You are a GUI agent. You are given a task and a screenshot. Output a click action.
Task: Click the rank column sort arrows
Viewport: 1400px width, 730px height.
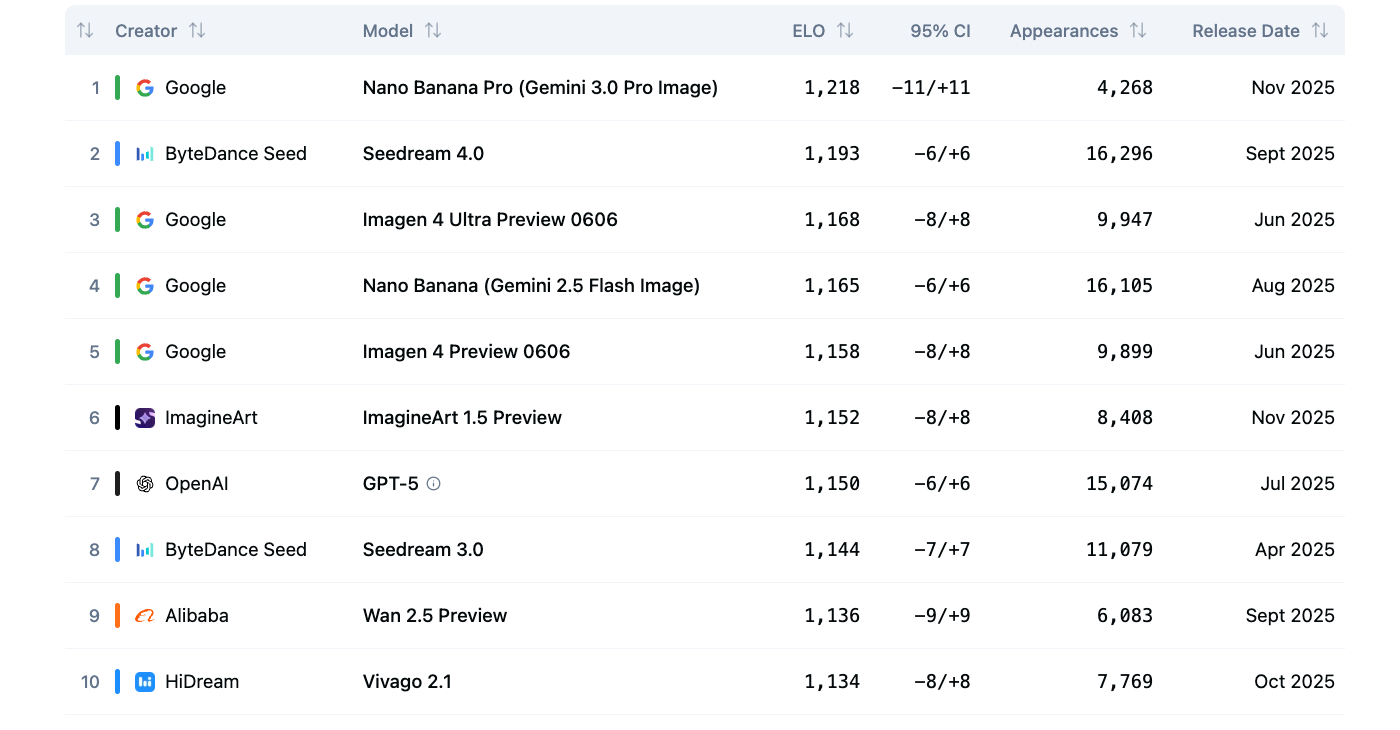(85, 31)
